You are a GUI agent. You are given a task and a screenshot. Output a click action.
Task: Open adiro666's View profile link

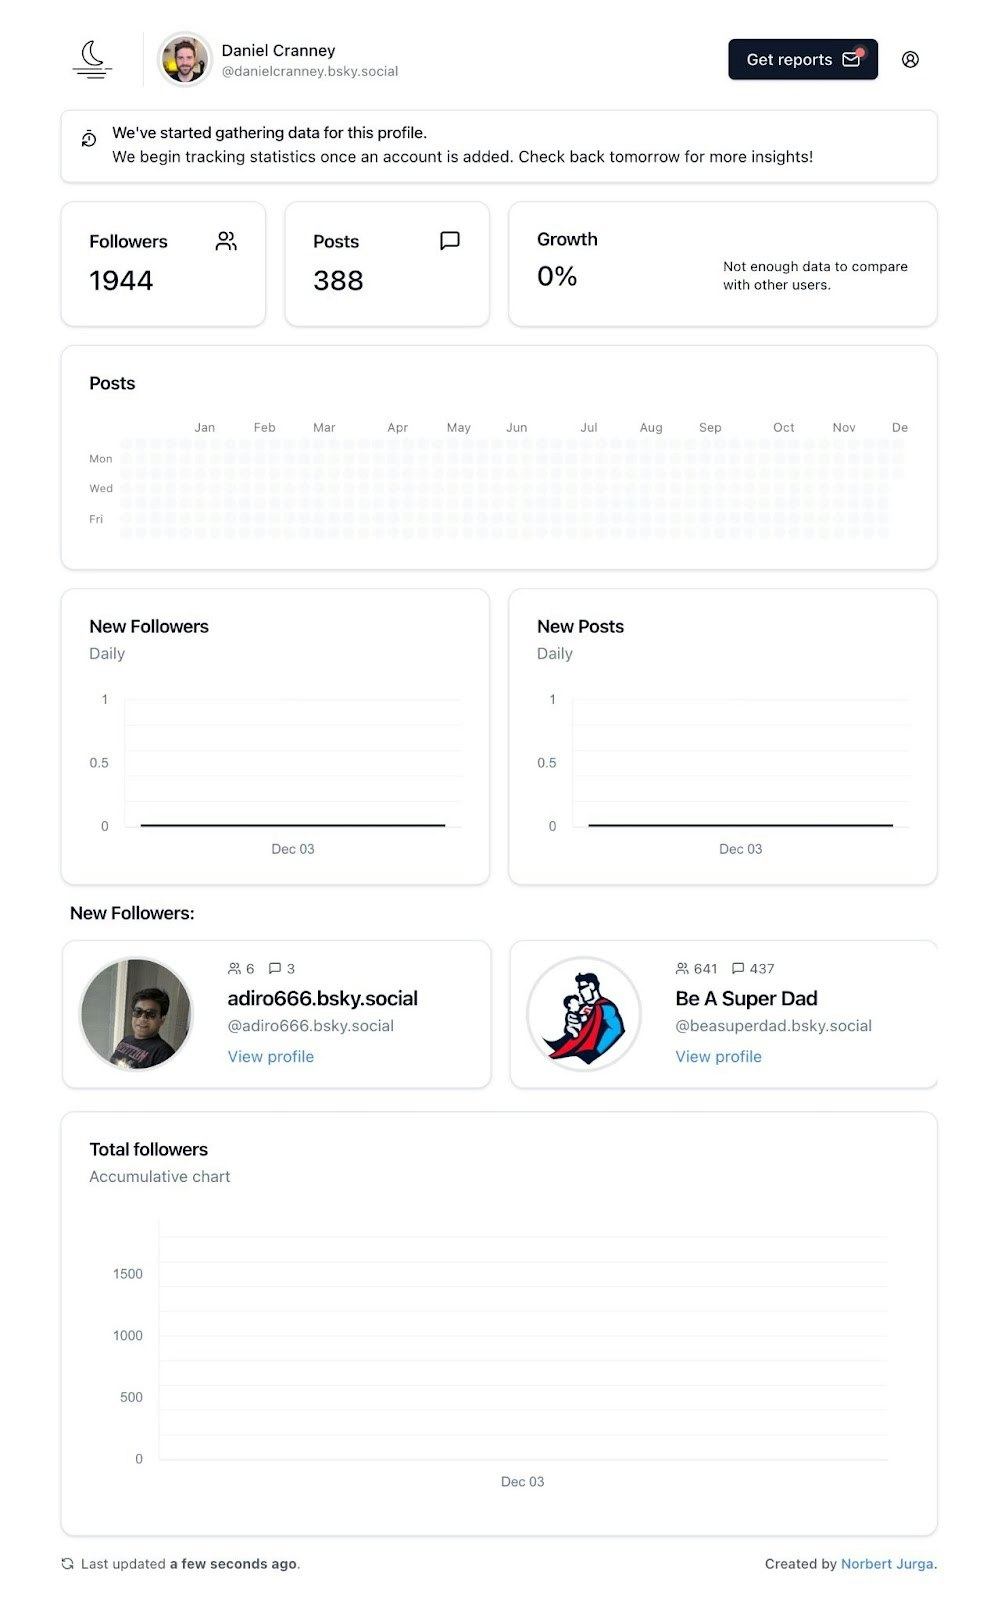[270, 1056]
